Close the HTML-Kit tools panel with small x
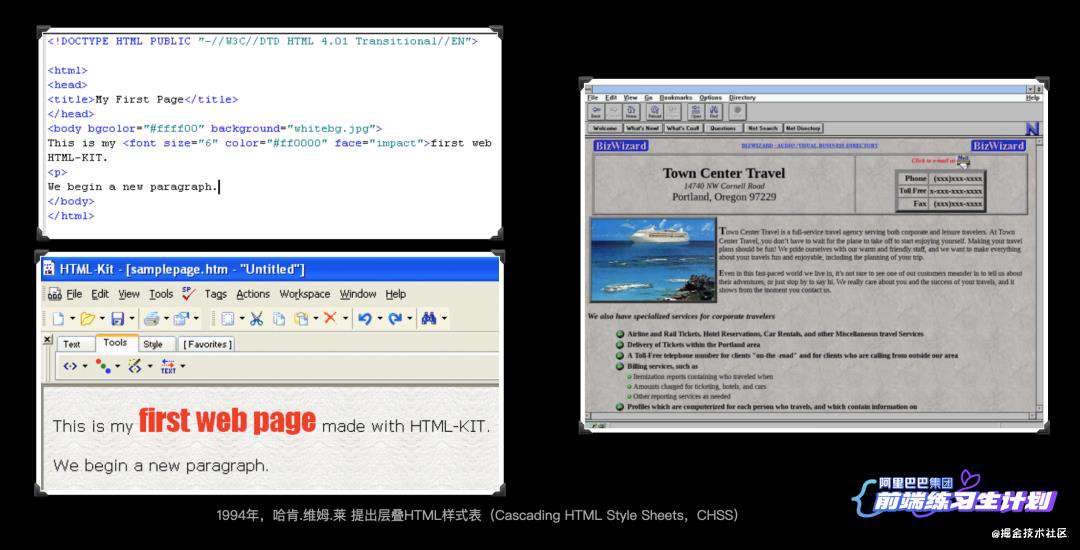 point(47,340)
